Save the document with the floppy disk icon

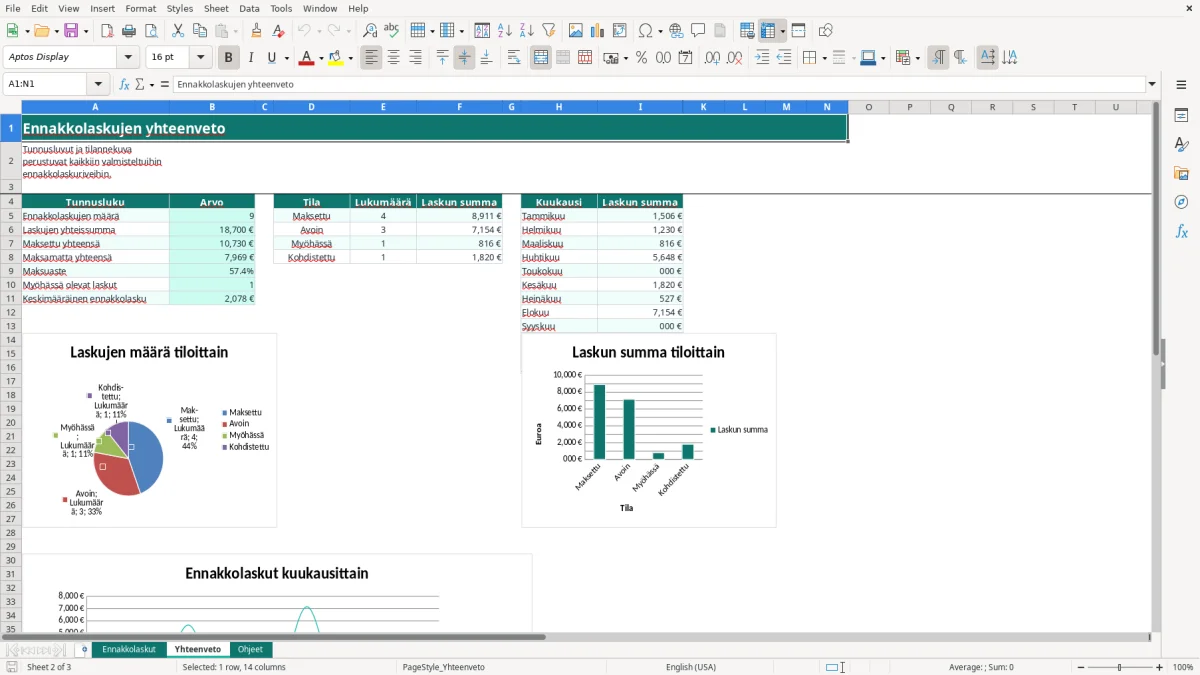(71, 31)
